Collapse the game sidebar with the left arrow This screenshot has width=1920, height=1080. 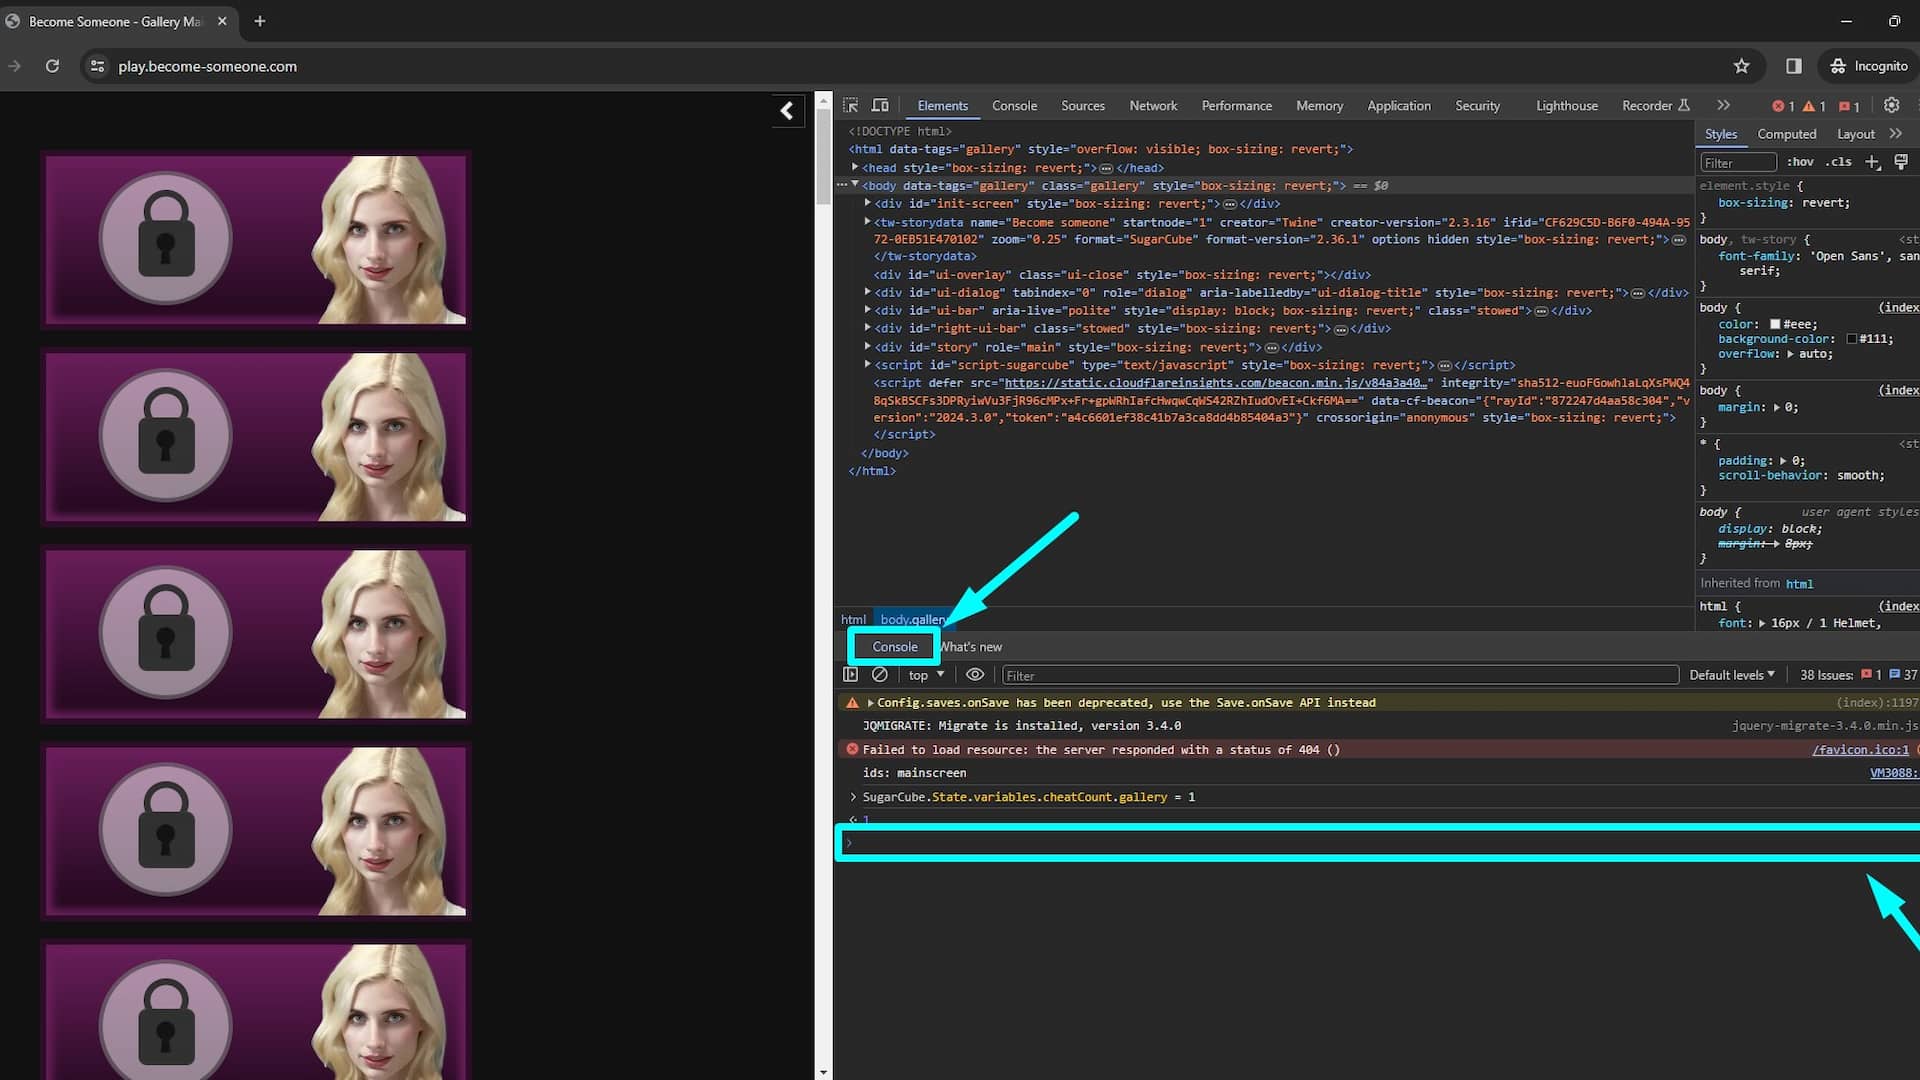787,110
